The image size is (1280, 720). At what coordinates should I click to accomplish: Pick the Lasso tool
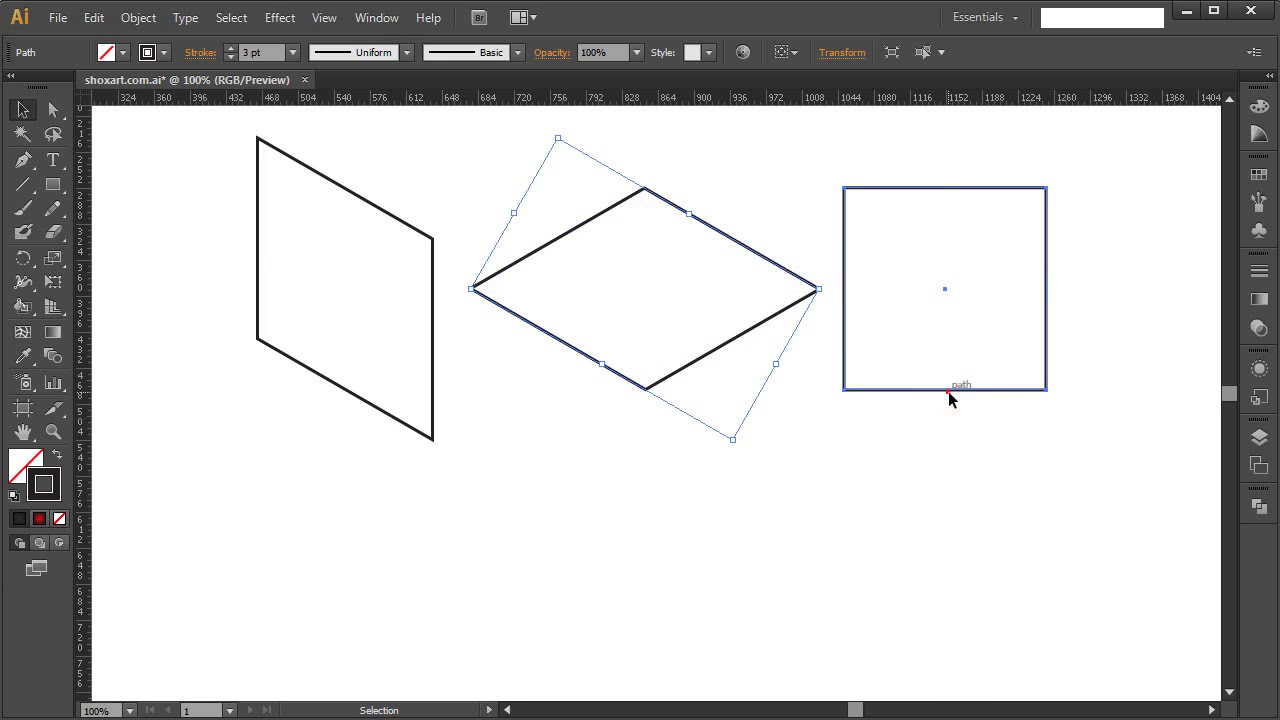(x=53, y=135)
